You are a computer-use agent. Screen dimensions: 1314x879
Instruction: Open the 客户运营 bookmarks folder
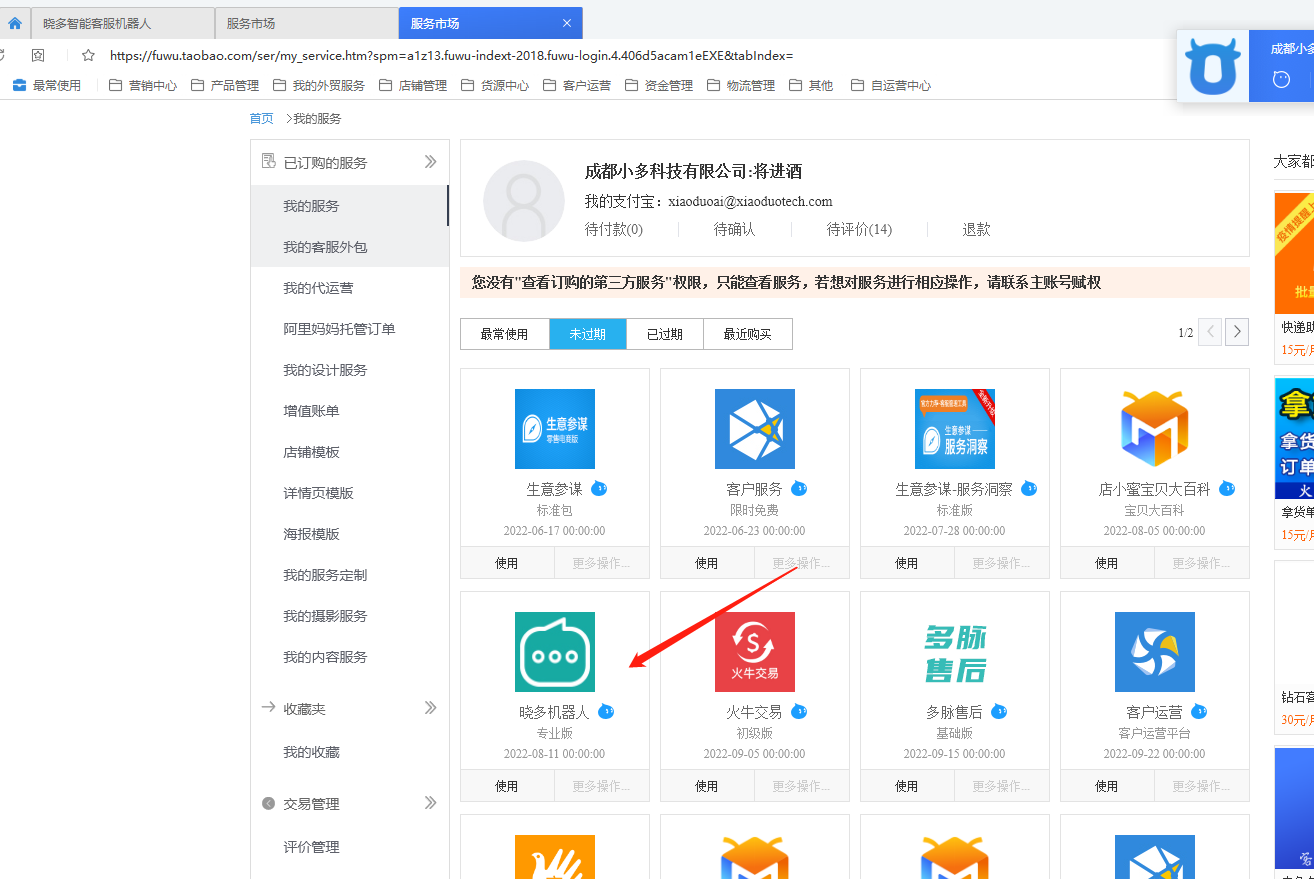click(x=577, y=86)
